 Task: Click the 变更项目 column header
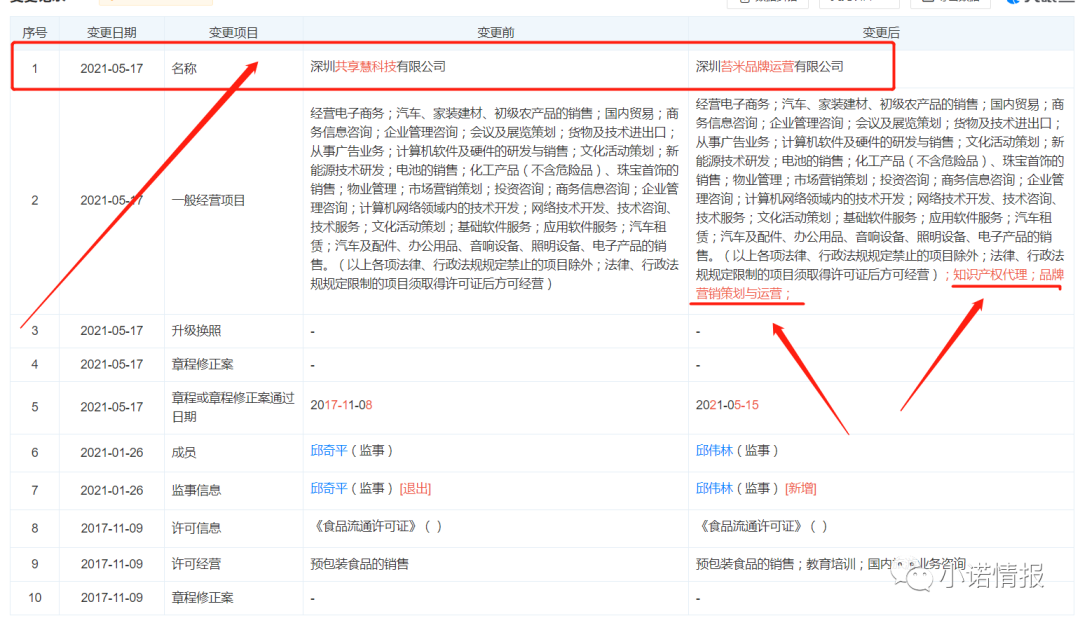pos(233,32)
